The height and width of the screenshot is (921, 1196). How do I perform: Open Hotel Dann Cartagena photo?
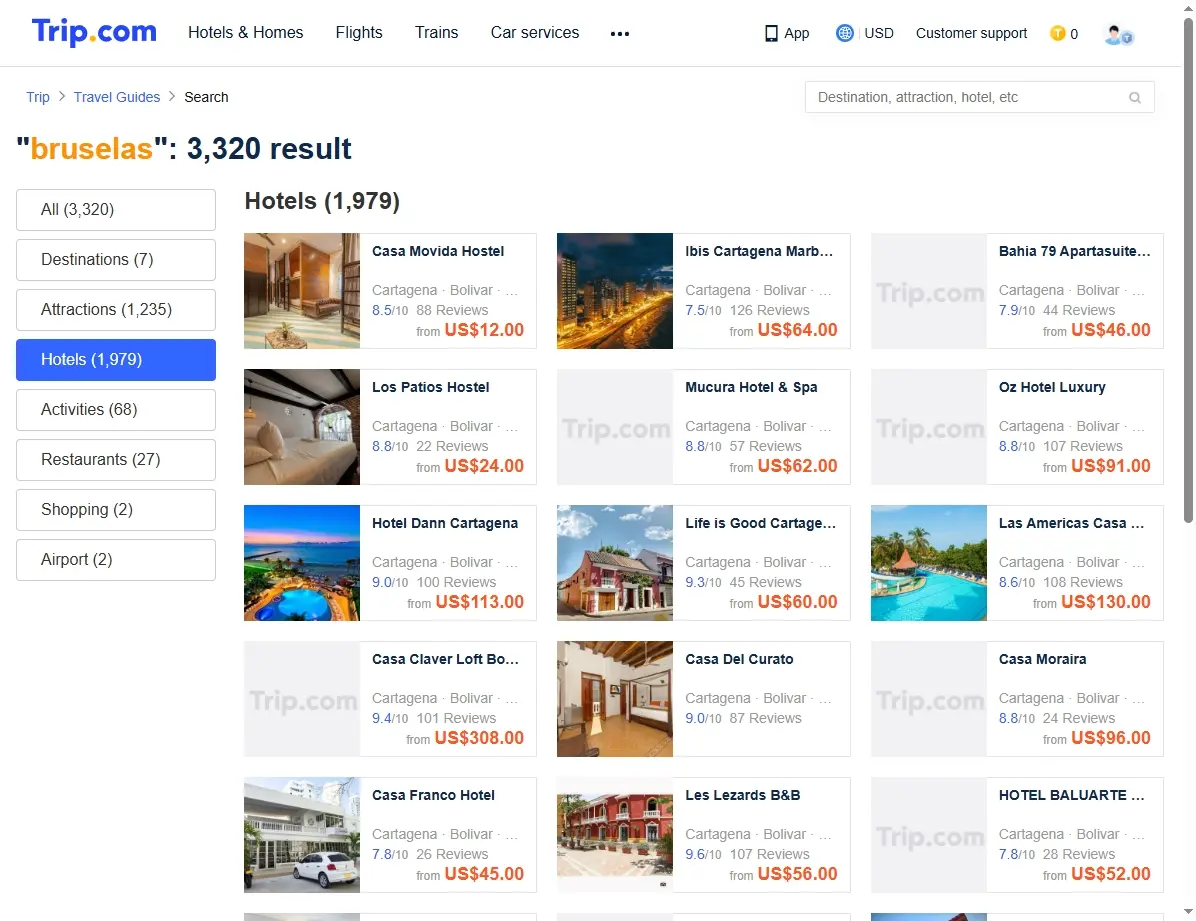302,563
